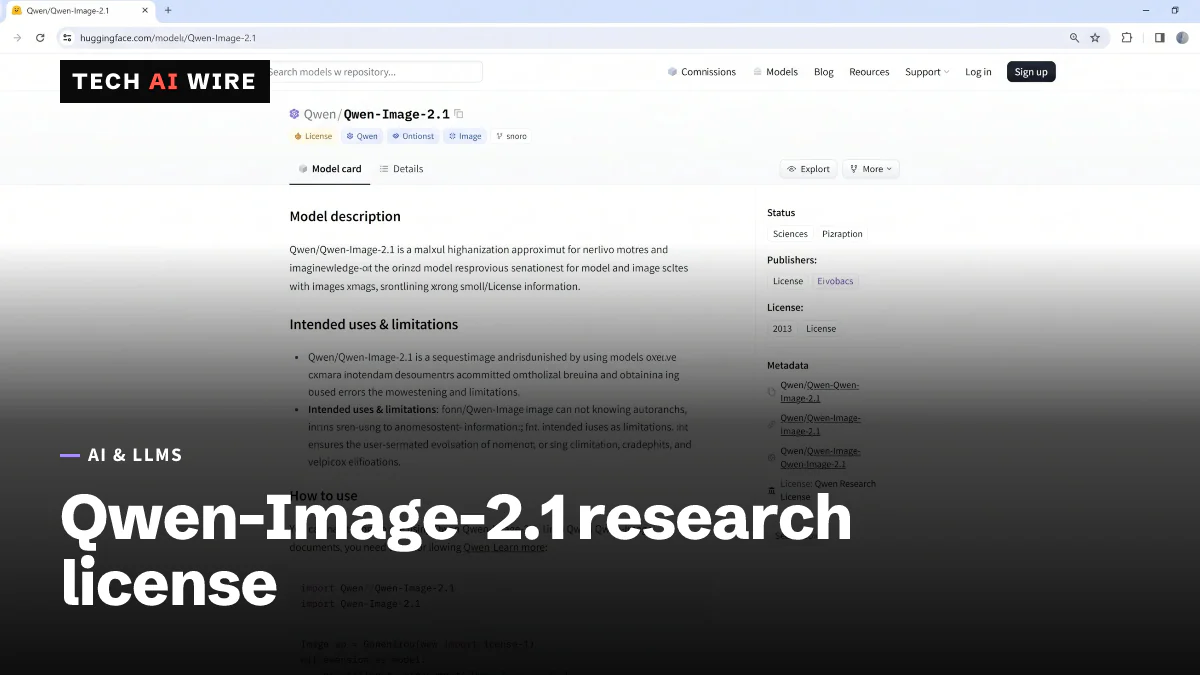This screenshot has height=675, width=1200.
Task: Click the 2013 license tag
Action: 782,328
